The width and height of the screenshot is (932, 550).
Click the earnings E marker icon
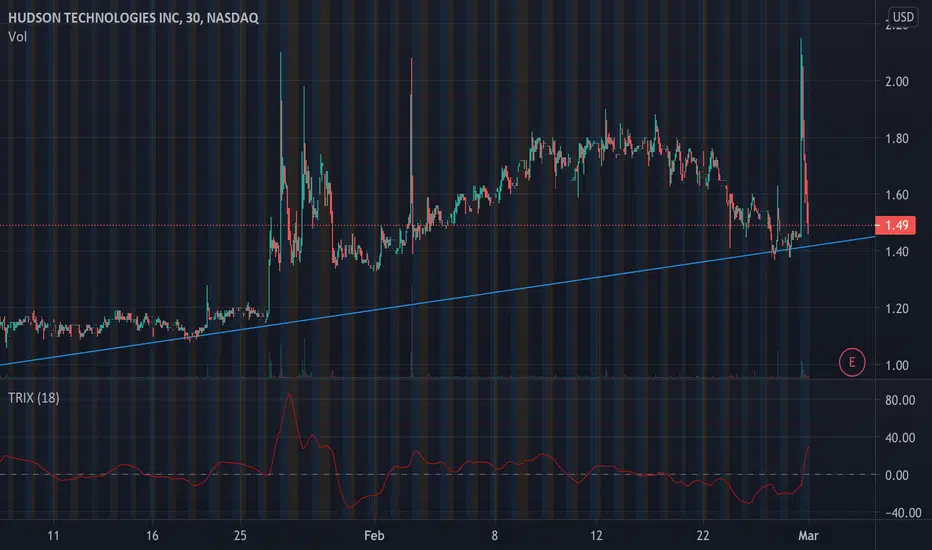[852, 362]
